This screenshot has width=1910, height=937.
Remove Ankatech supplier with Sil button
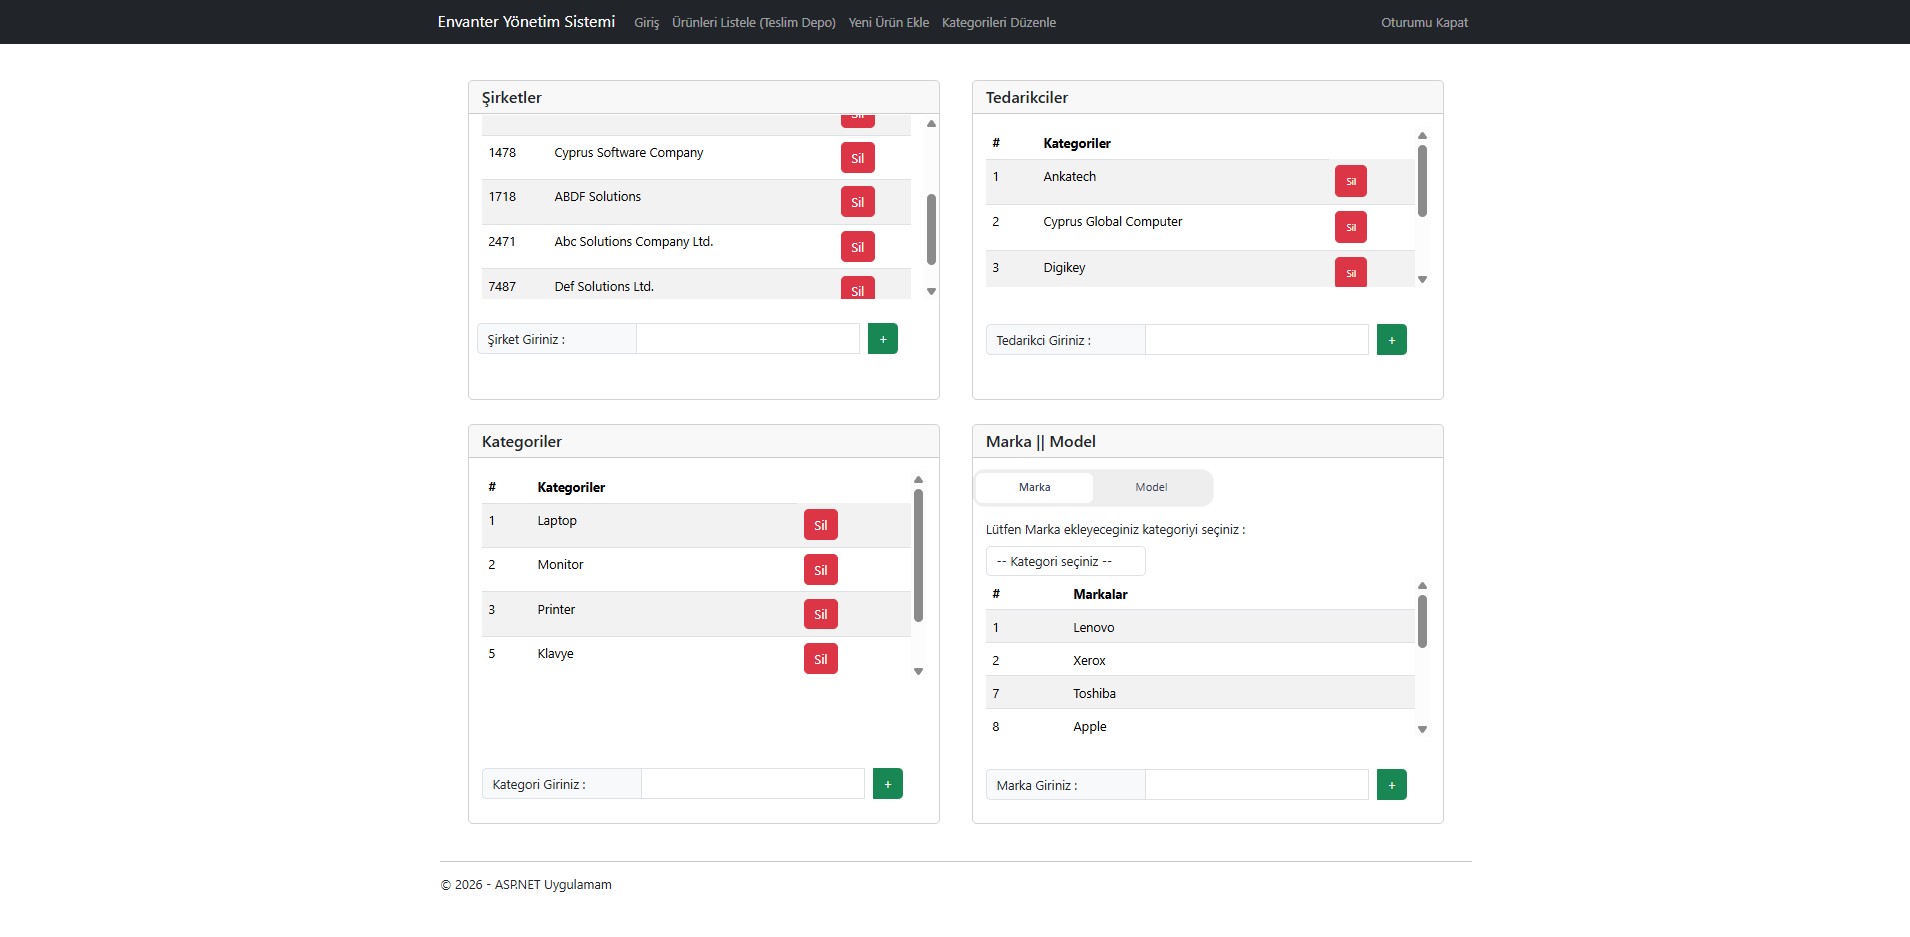click(x=1350, y=181)
